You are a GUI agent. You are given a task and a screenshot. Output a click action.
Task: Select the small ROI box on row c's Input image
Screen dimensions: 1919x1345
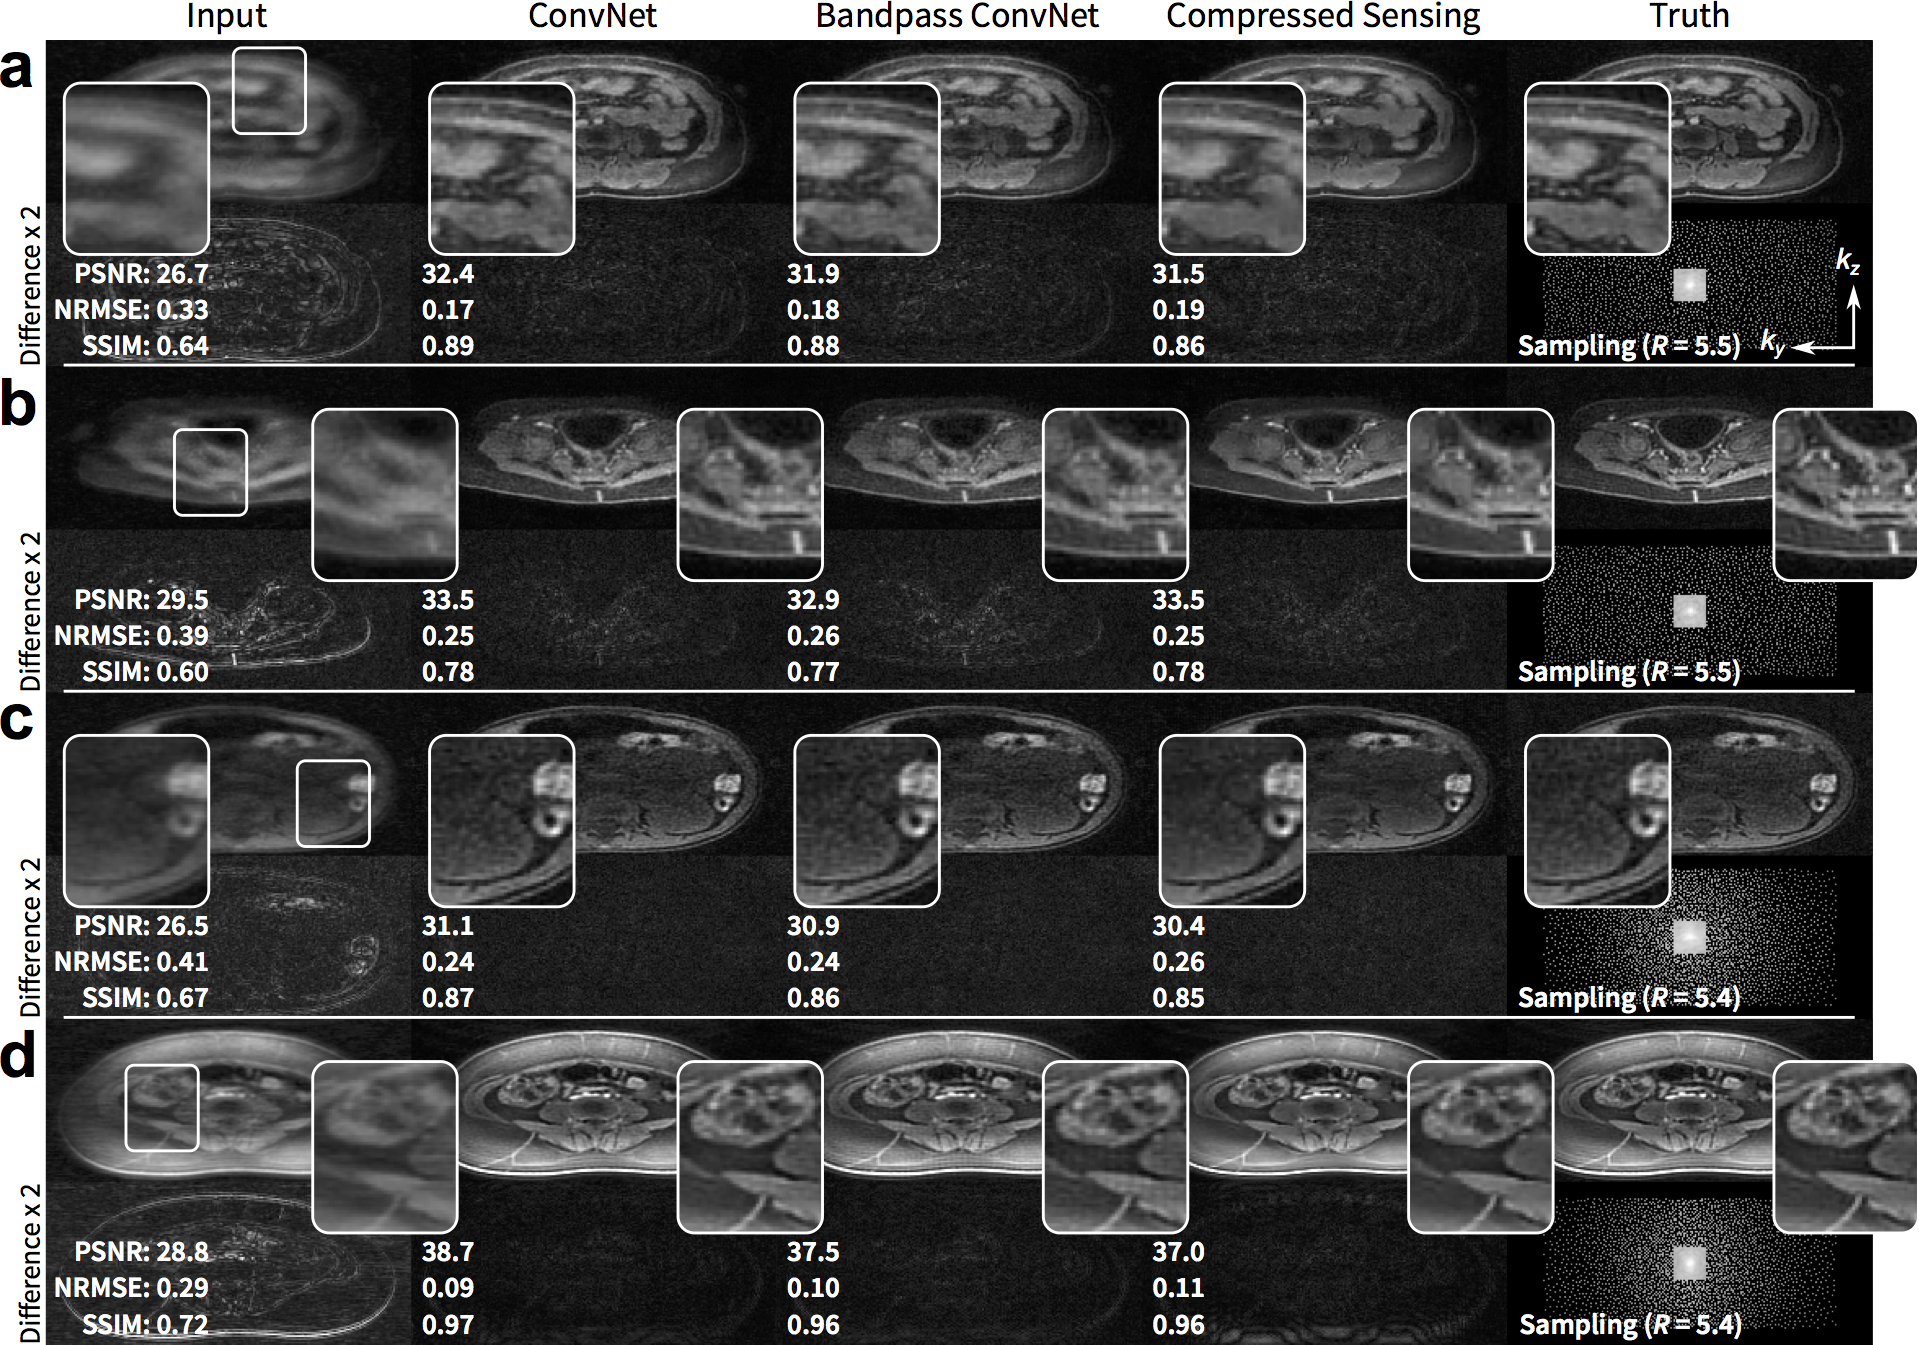[333, 803]
